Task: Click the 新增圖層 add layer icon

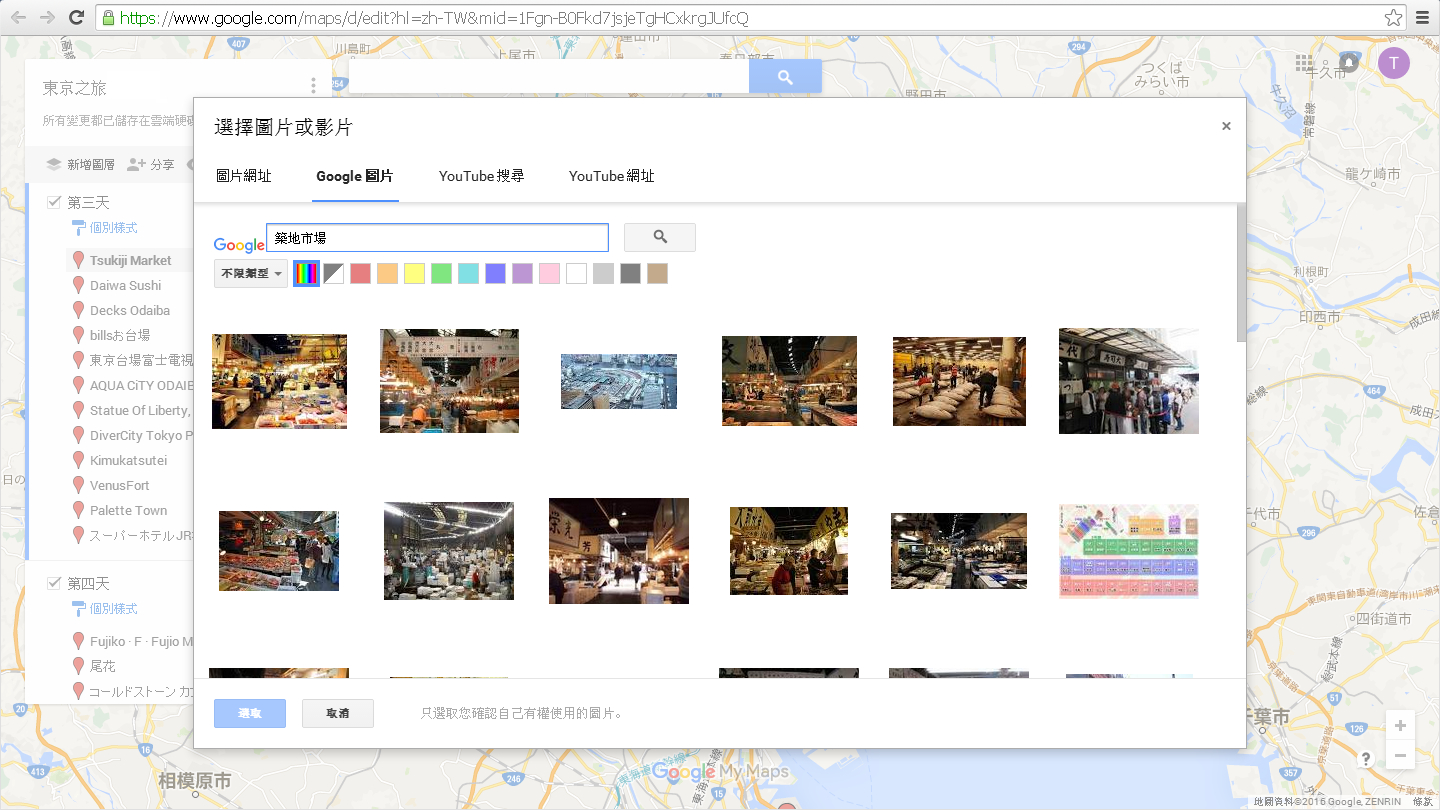Action: [x=54, y=164]
